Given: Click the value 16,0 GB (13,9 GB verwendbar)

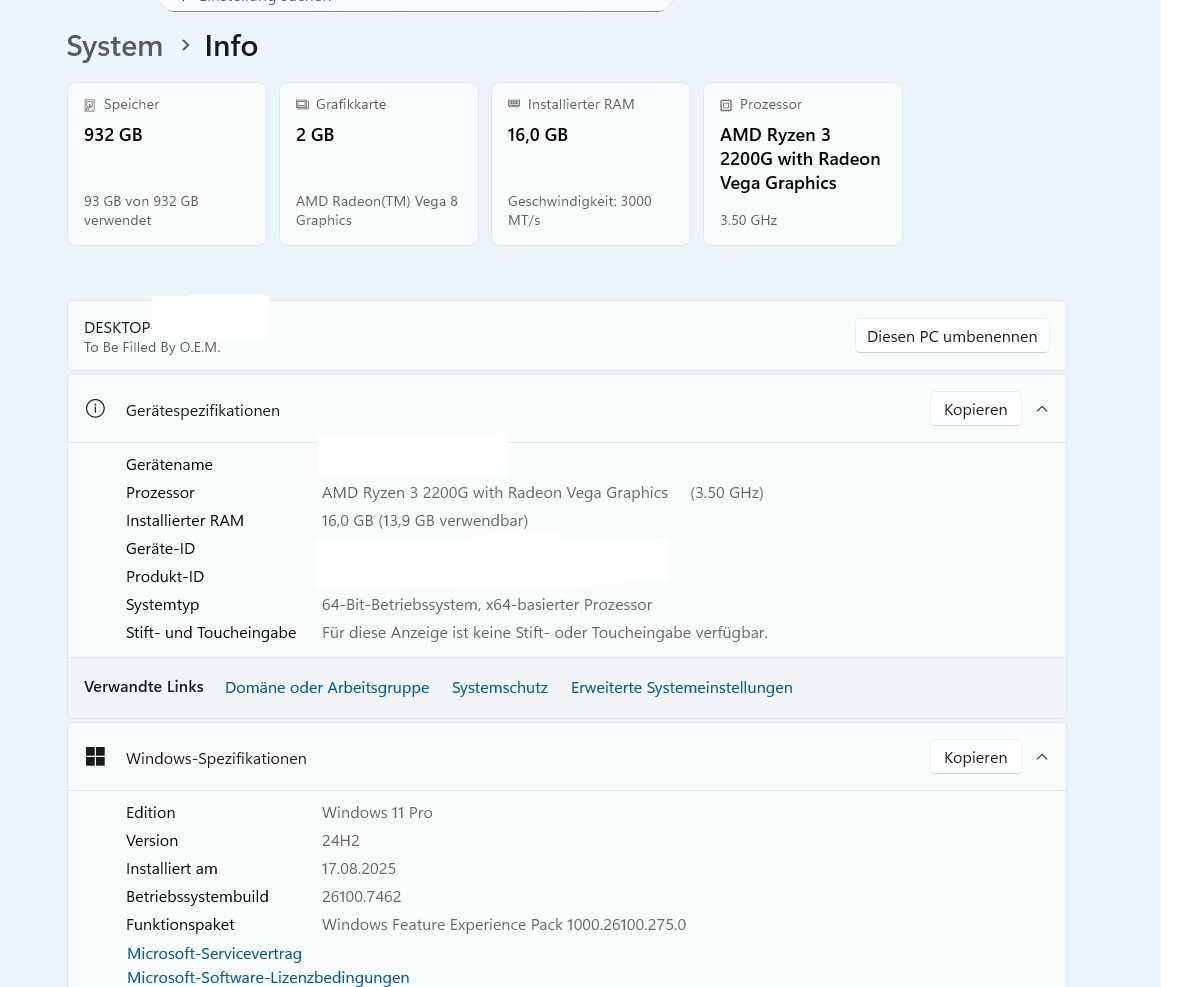Looking at the screenshot, I should 425,520.
